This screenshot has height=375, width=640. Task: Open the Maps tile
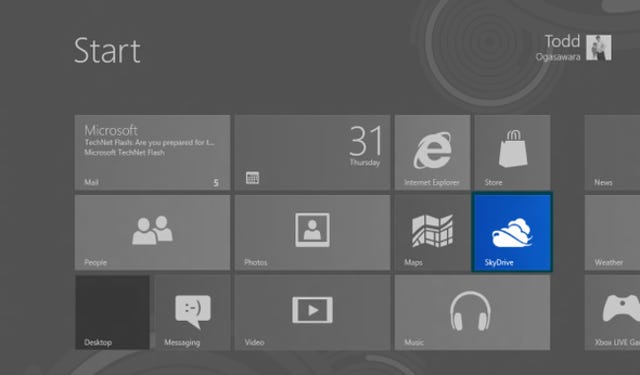point(432,233)
